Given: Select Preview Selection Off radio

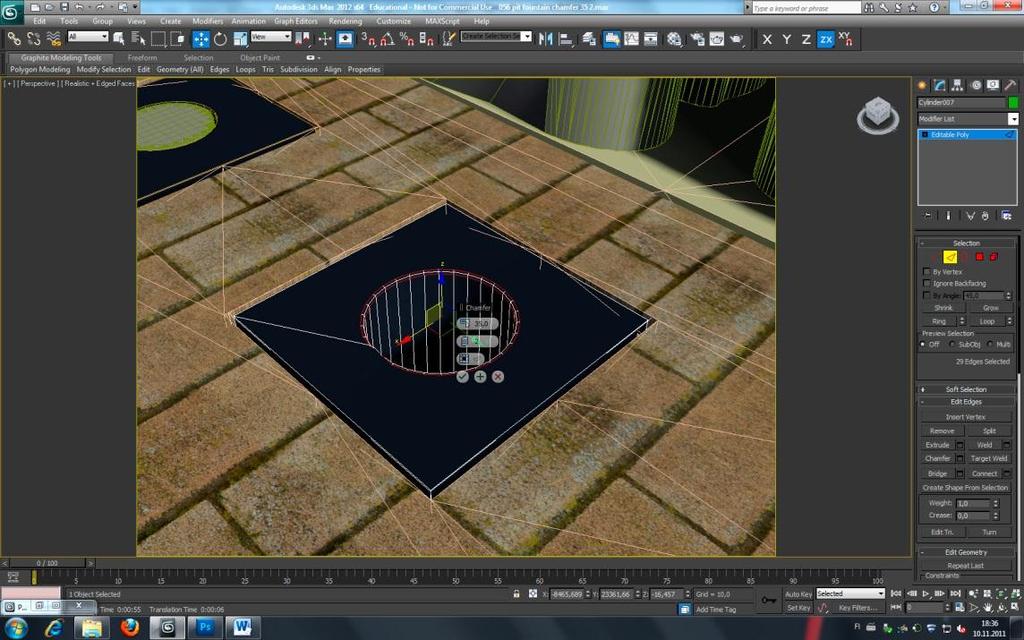Looking at the screenshot, I should click(x=923, y=344).
